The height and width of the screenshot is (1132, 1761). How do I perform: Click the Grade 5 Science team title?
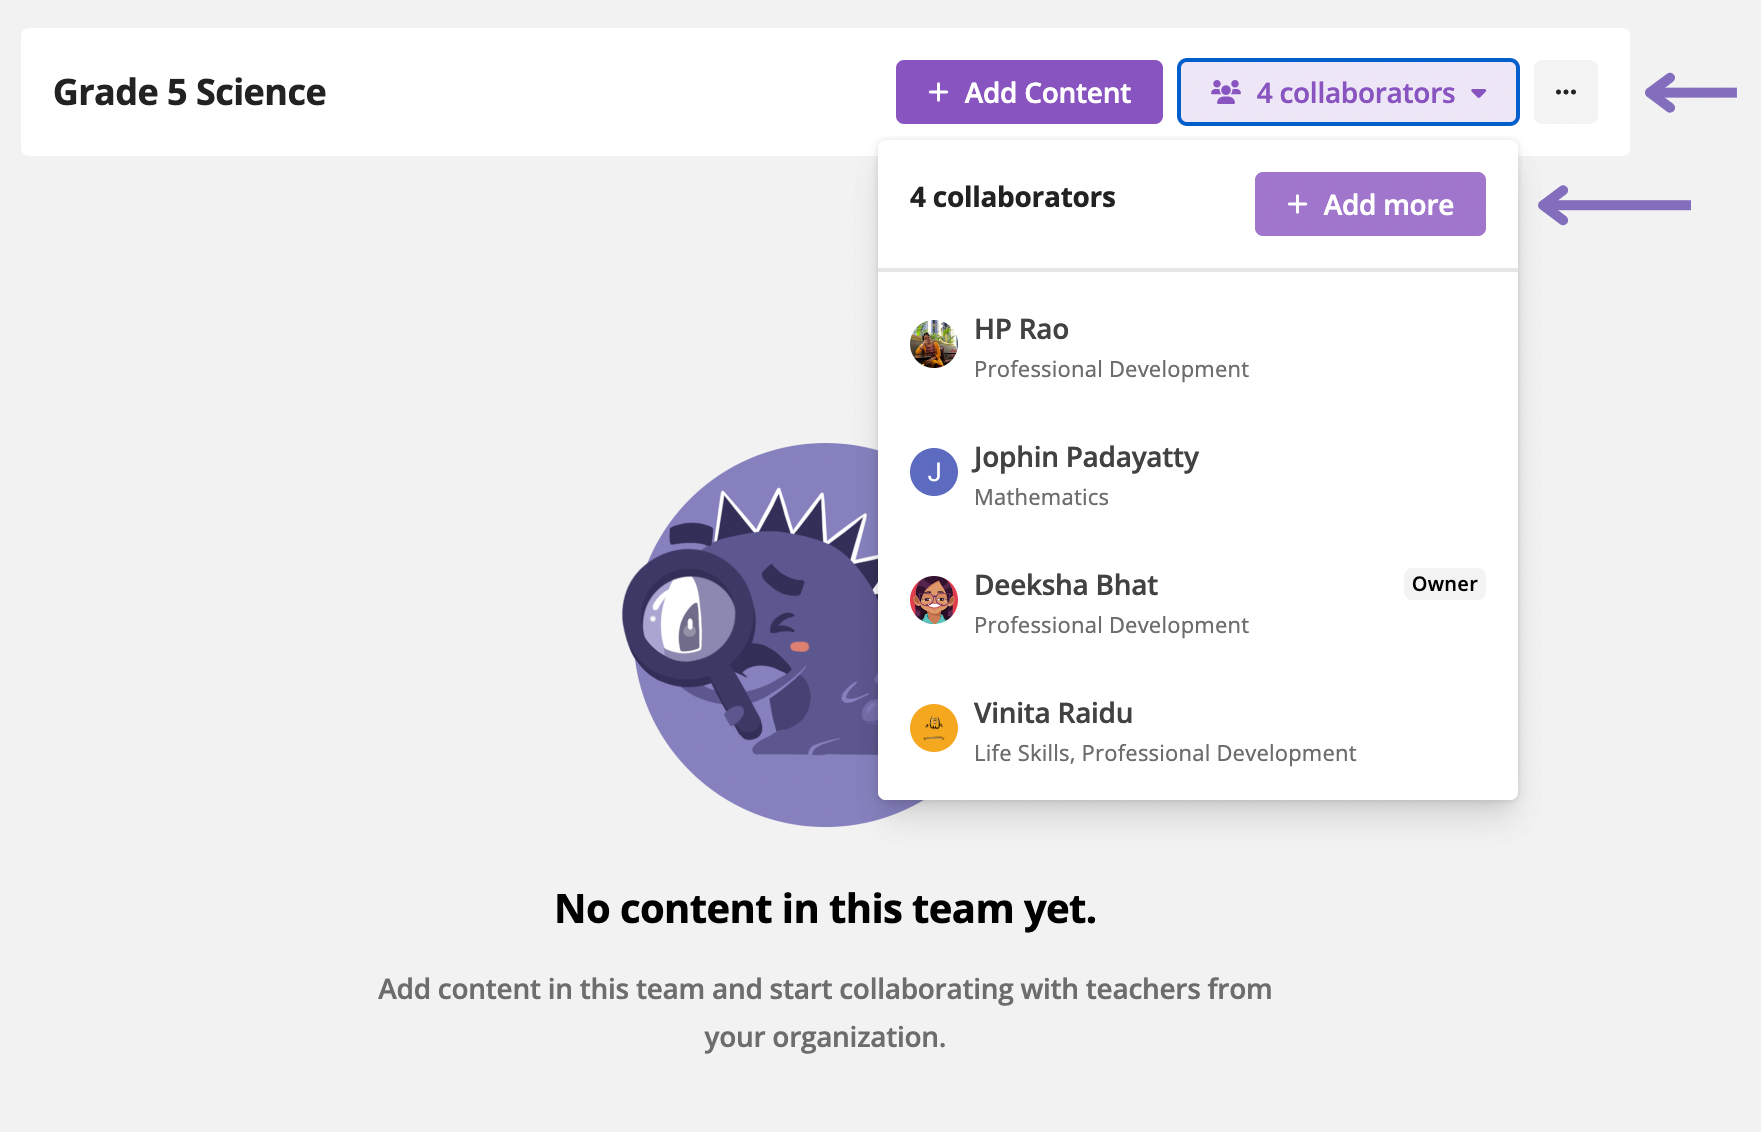coord(190,92)
